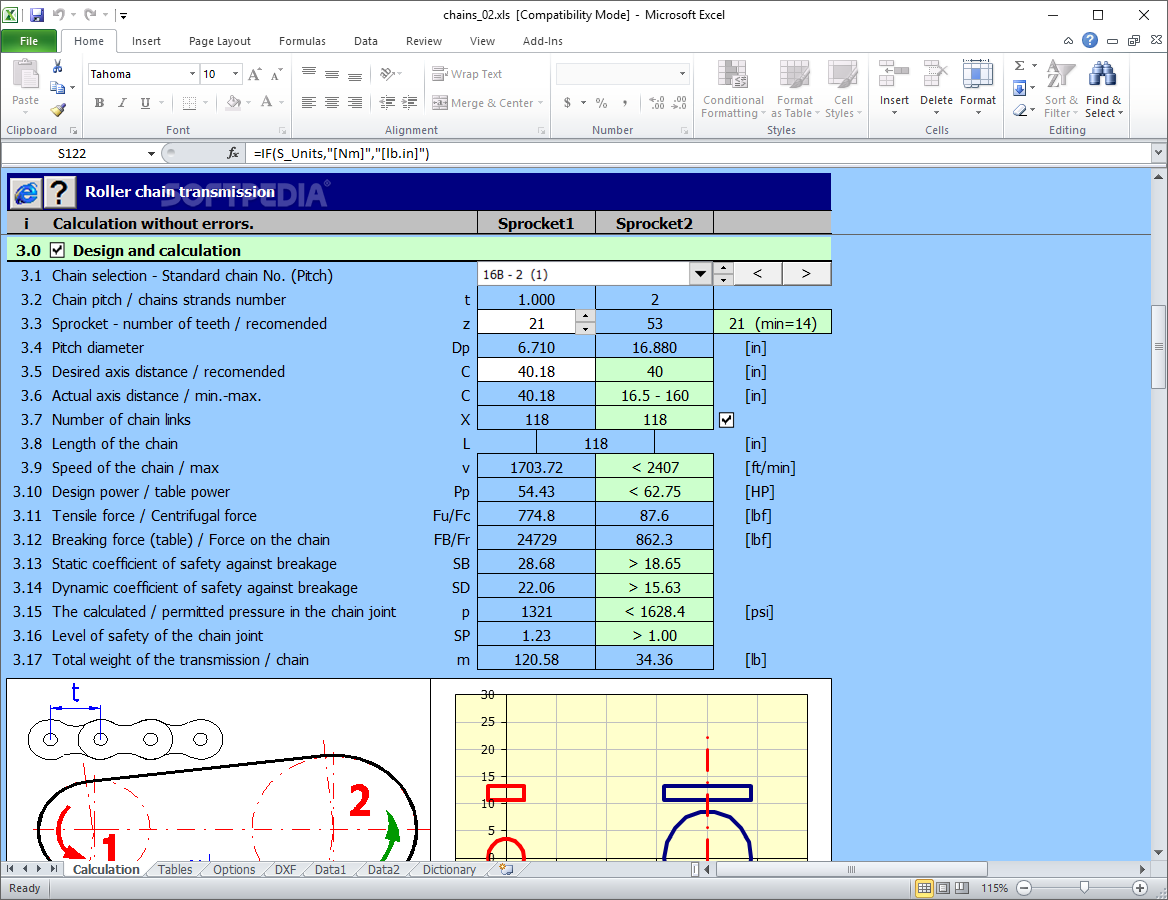Open the Add-Ins ribbon tab
Image resolution: width=1168 pixels, height=900 pixels.
click(x=542, y=41)
